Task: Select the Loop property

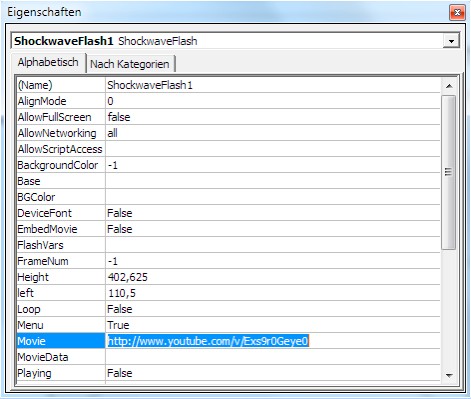Action: [61, 309]
